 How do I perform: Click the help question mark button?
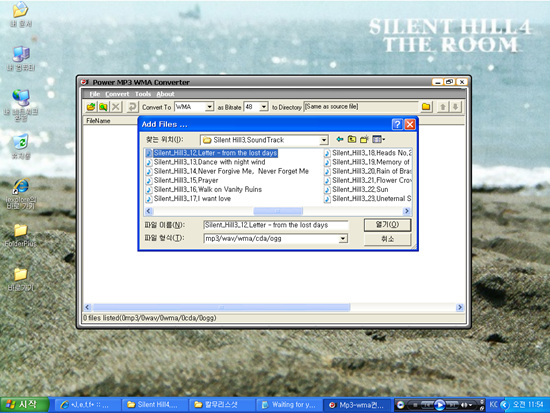pyautogui.click(x=397, y=124)
